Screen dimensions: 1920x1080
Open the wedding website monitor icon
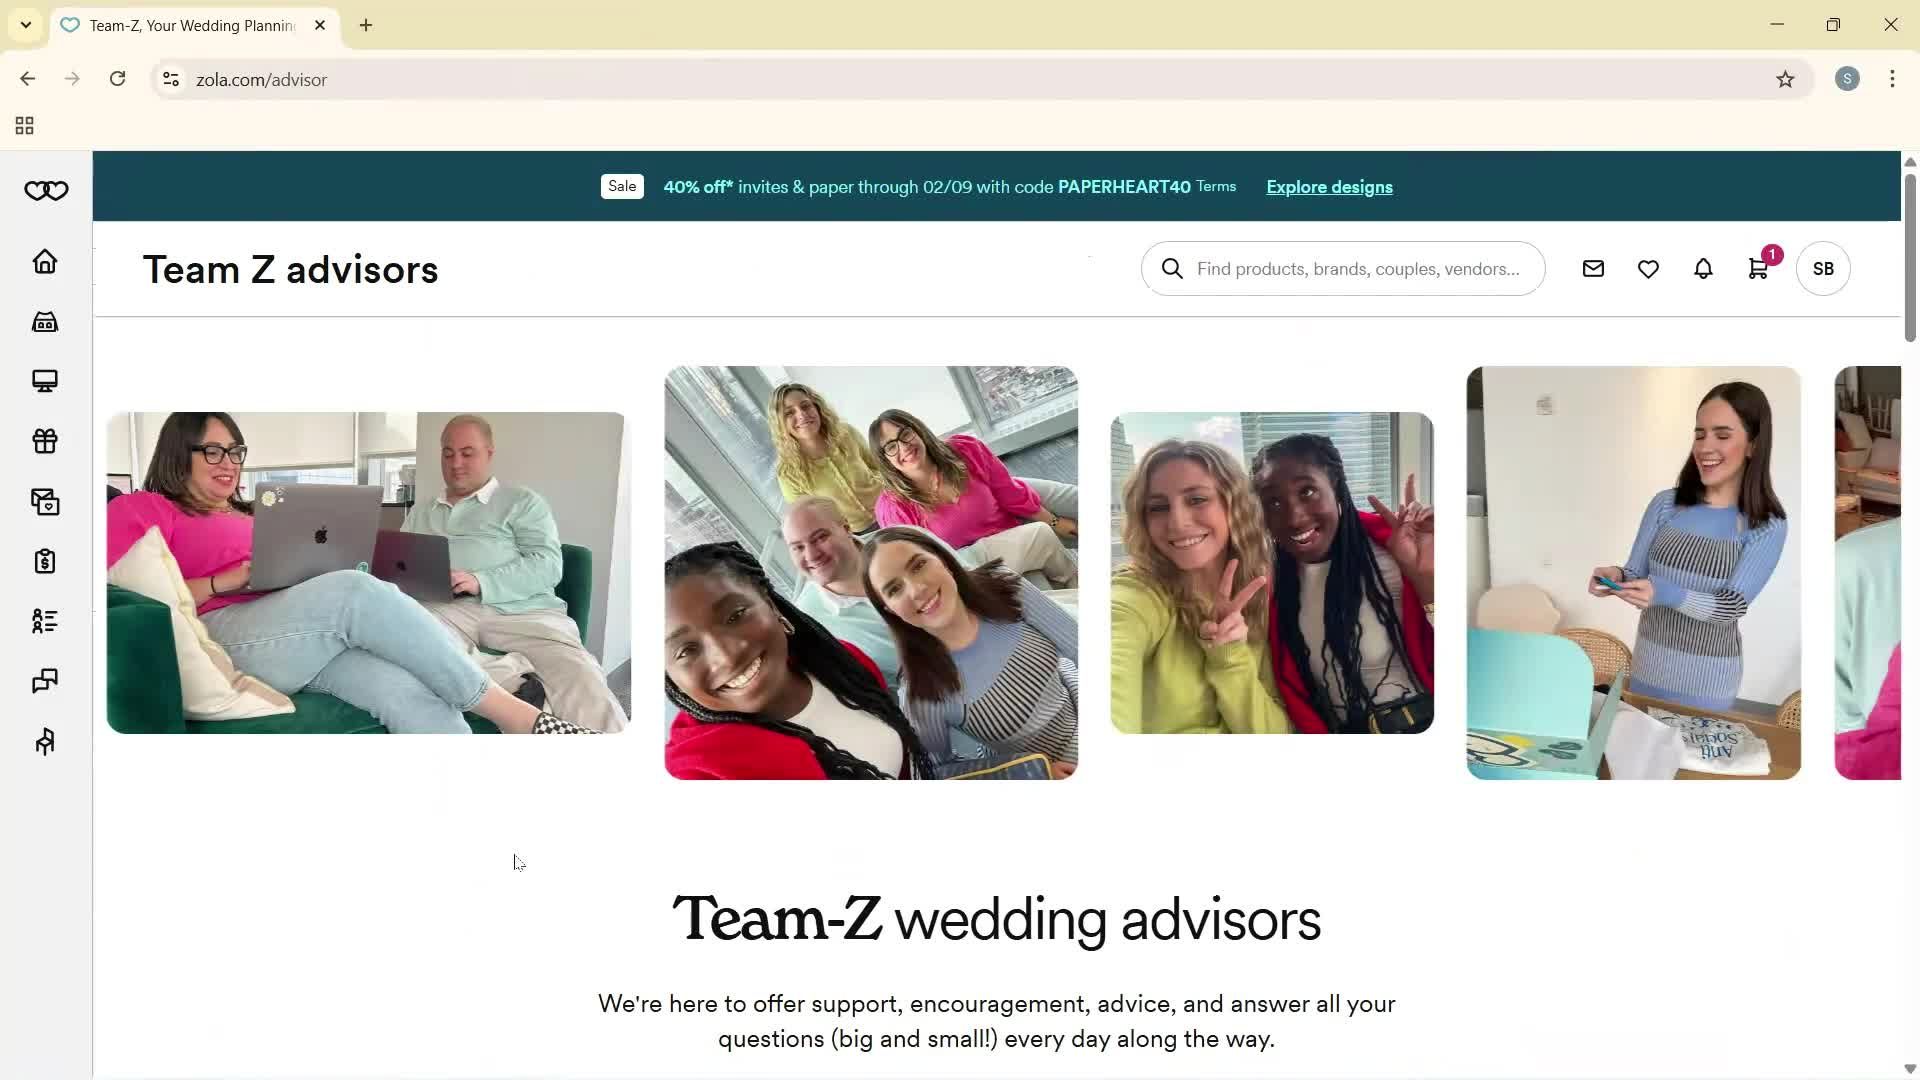tap(45, 381)
